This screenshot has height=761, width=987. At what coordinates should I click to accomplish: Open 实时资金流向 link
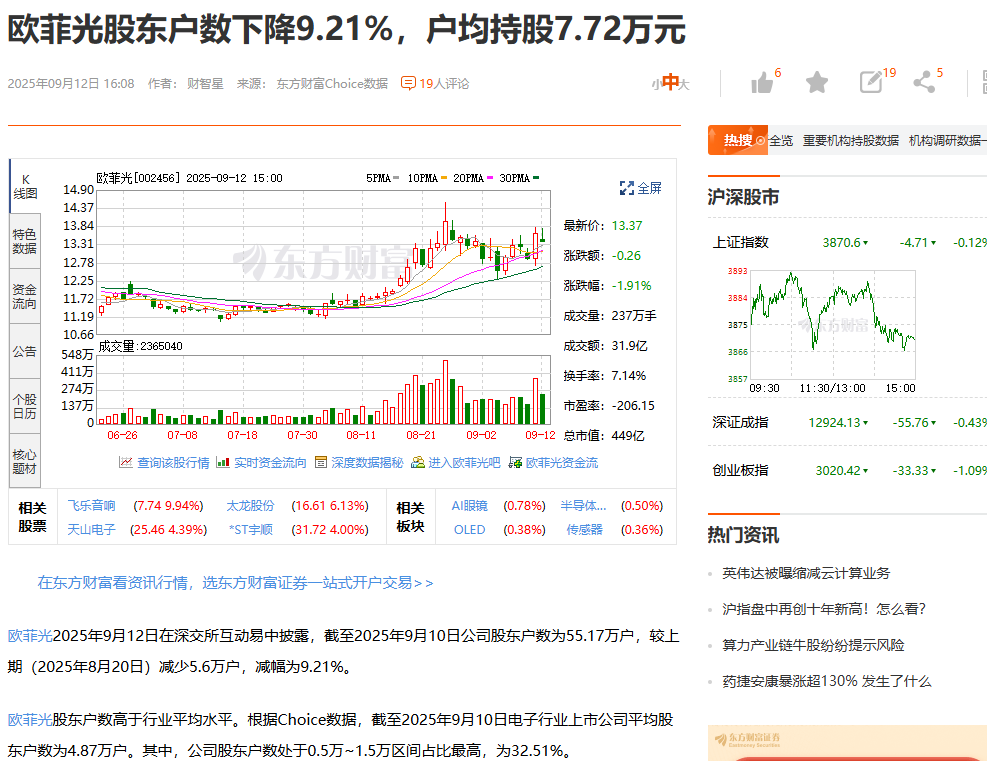pos(270,463)
